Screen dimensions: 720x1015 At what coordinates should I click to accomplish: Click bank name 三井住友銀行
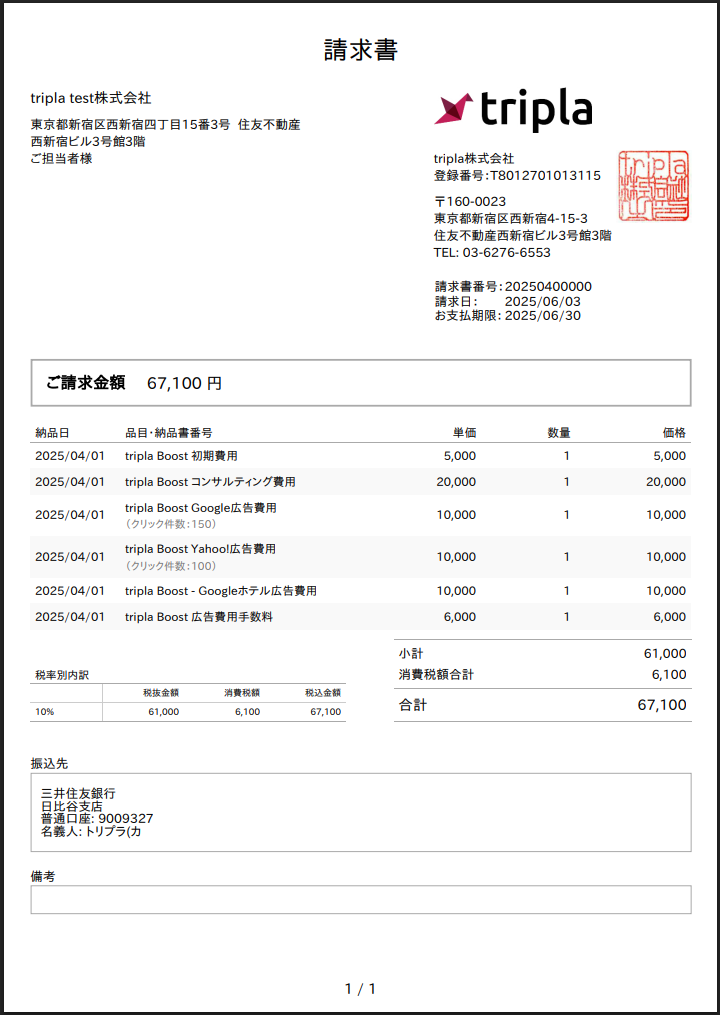click(78, 793)
